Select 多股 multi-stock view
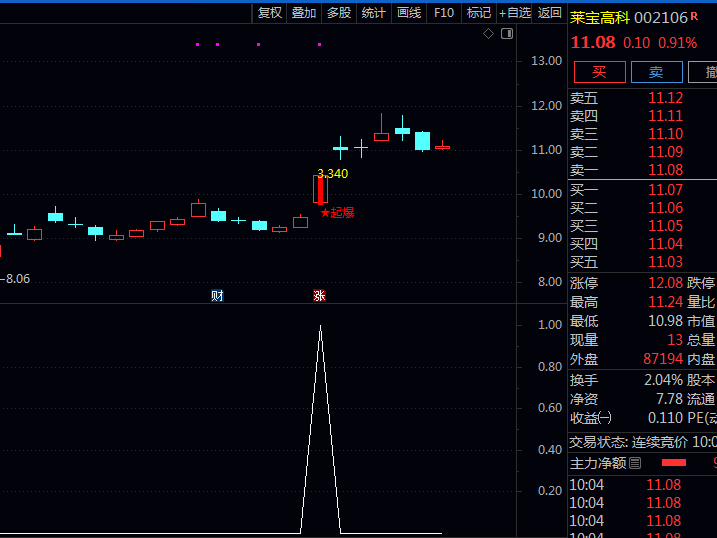The image size is (717, 538). 339,13
